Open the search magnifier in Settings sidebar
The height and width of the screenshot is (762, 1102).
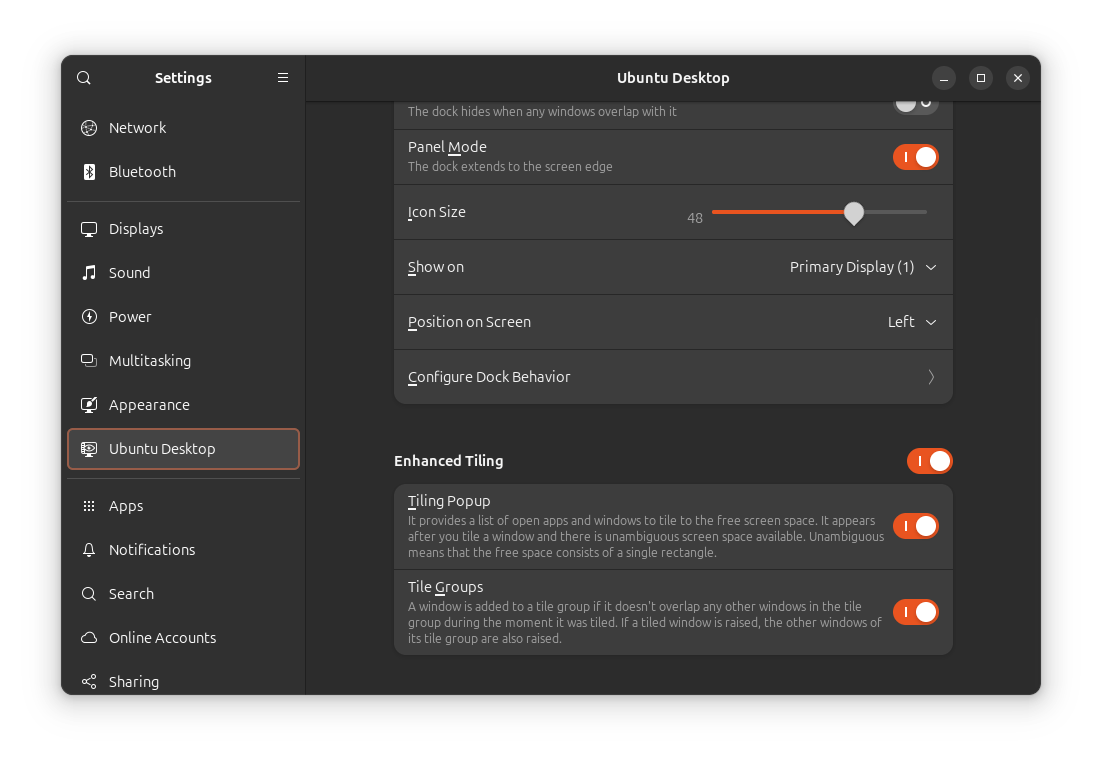point(83,77)
